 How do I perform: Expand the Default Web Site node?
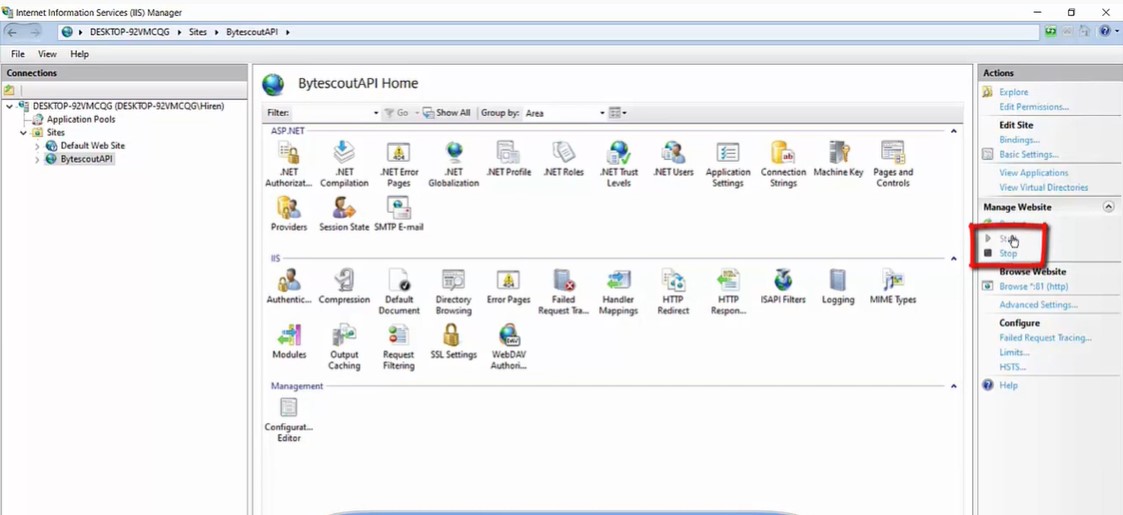37,146
